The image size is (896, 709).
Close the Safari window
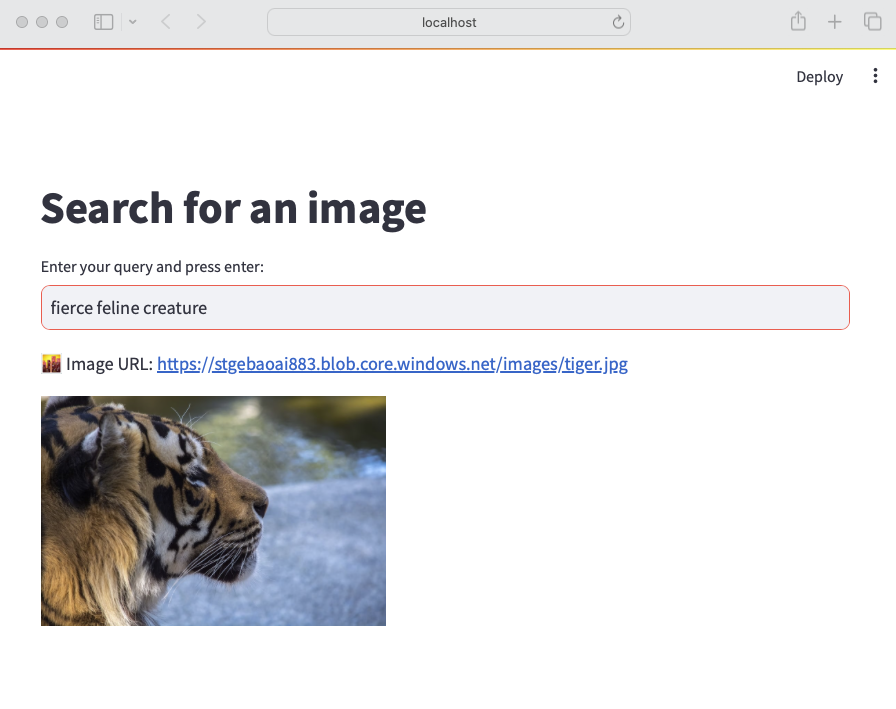pos(23,22)
